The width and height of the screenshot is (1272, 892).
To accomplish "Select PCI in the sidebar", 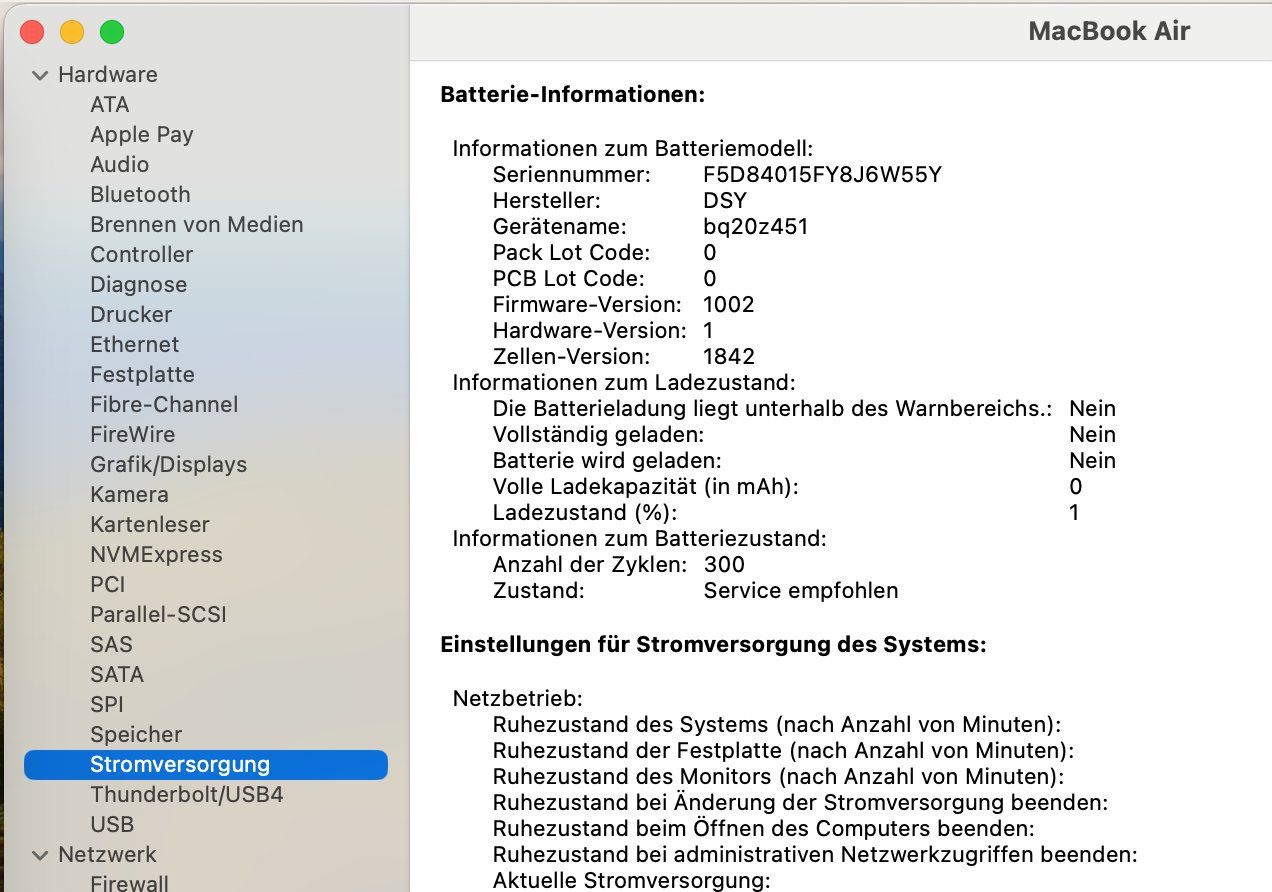I will click(108, 585).
